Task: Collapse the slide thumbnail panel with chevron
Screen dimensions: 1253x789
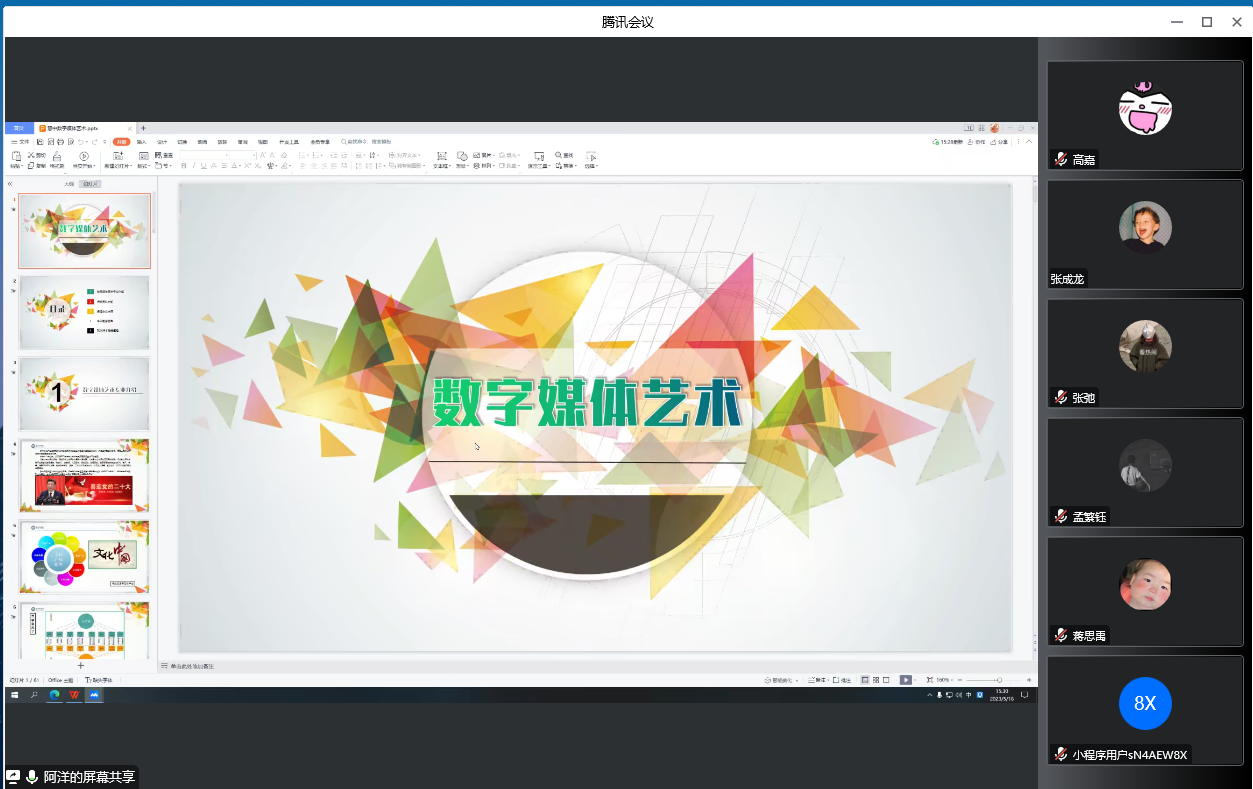Action: click(10, 184)
